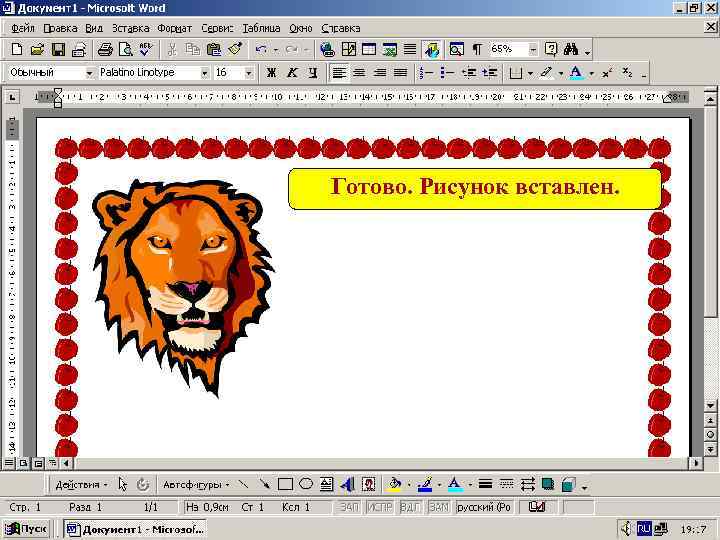Open Document Map magnifier icon
The width and height of the screenshot is (720, 540).
[456, 49]
